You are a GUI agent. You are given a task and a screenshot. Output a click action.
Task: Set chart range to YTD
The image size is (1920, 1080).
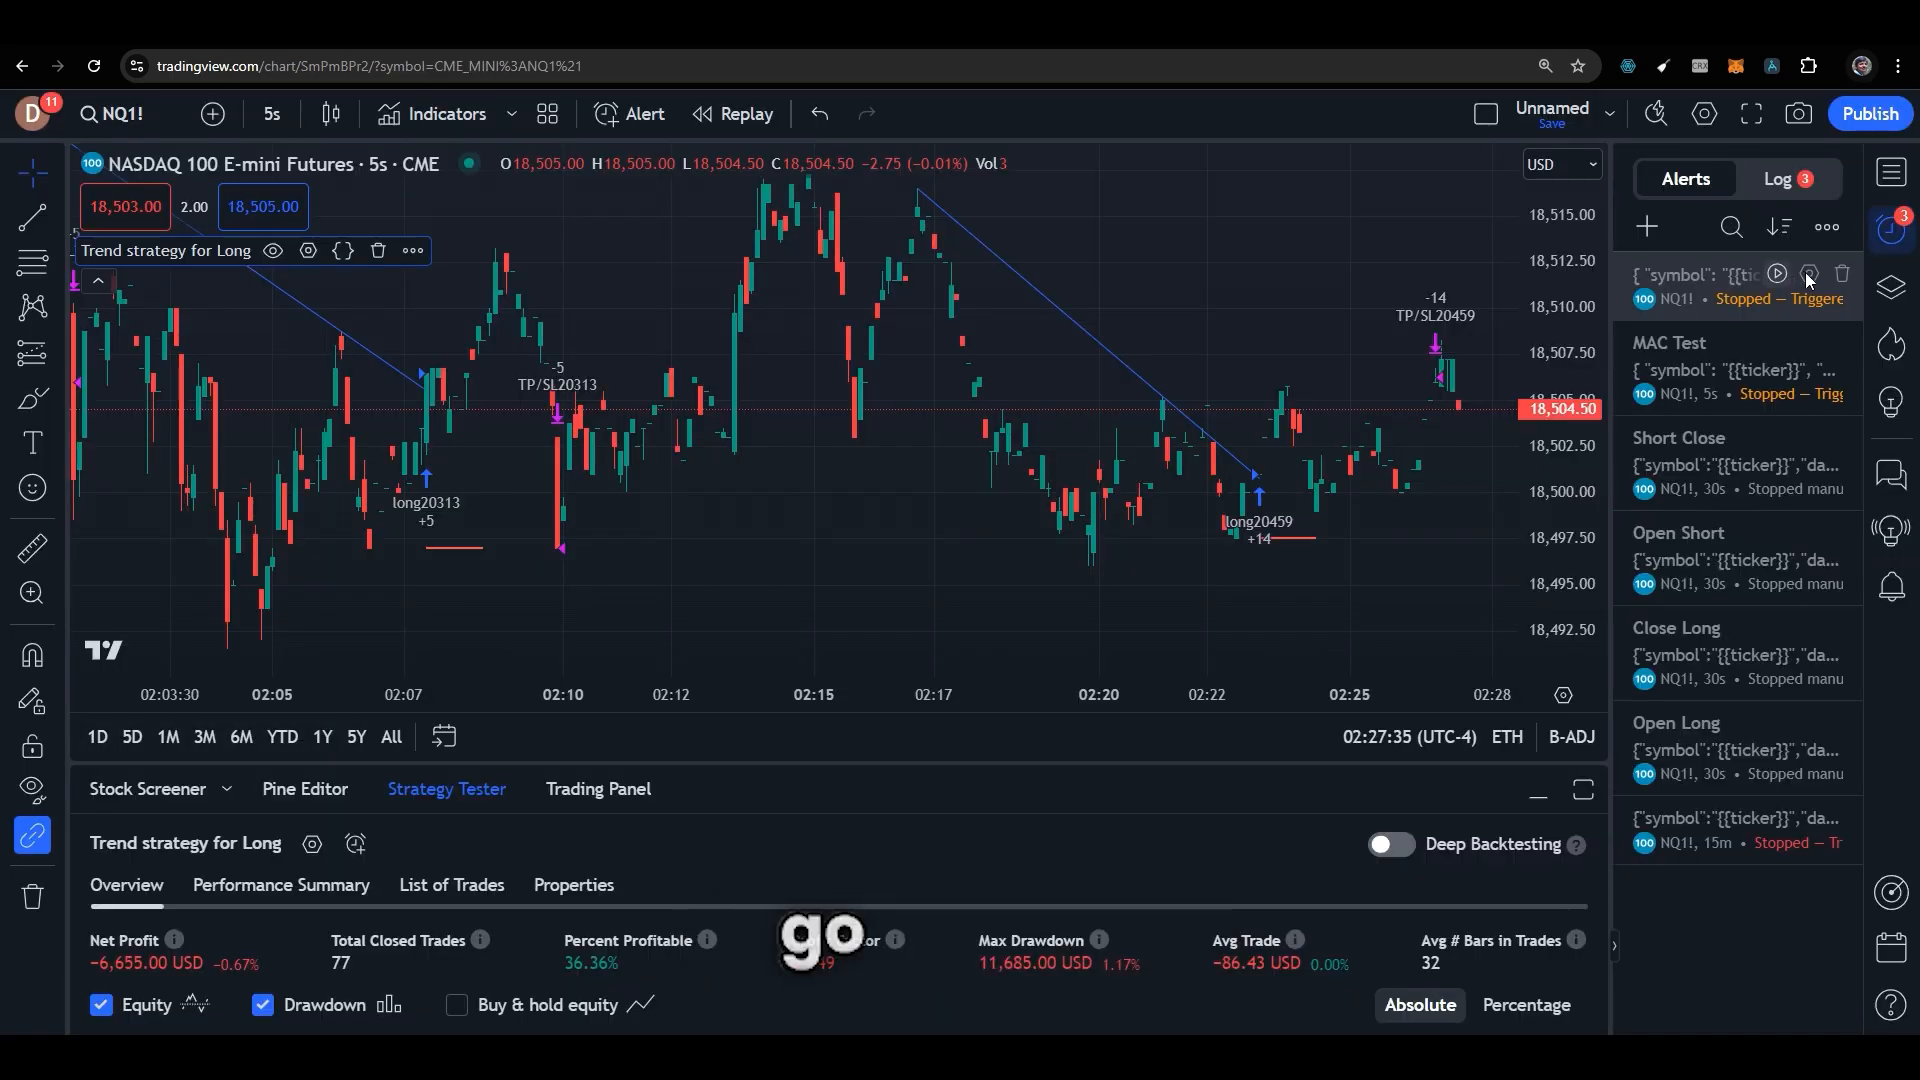[282, 737]
